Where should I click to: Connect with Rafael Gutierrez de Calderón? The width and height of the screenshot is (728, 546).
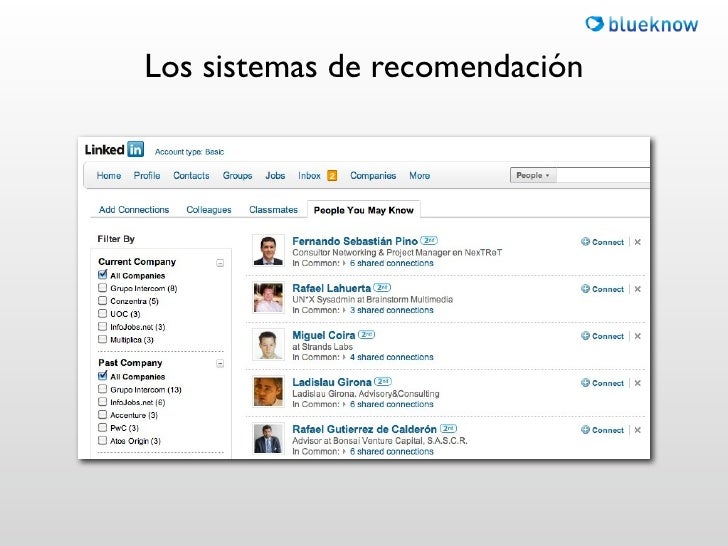click(x=602, y=430)
